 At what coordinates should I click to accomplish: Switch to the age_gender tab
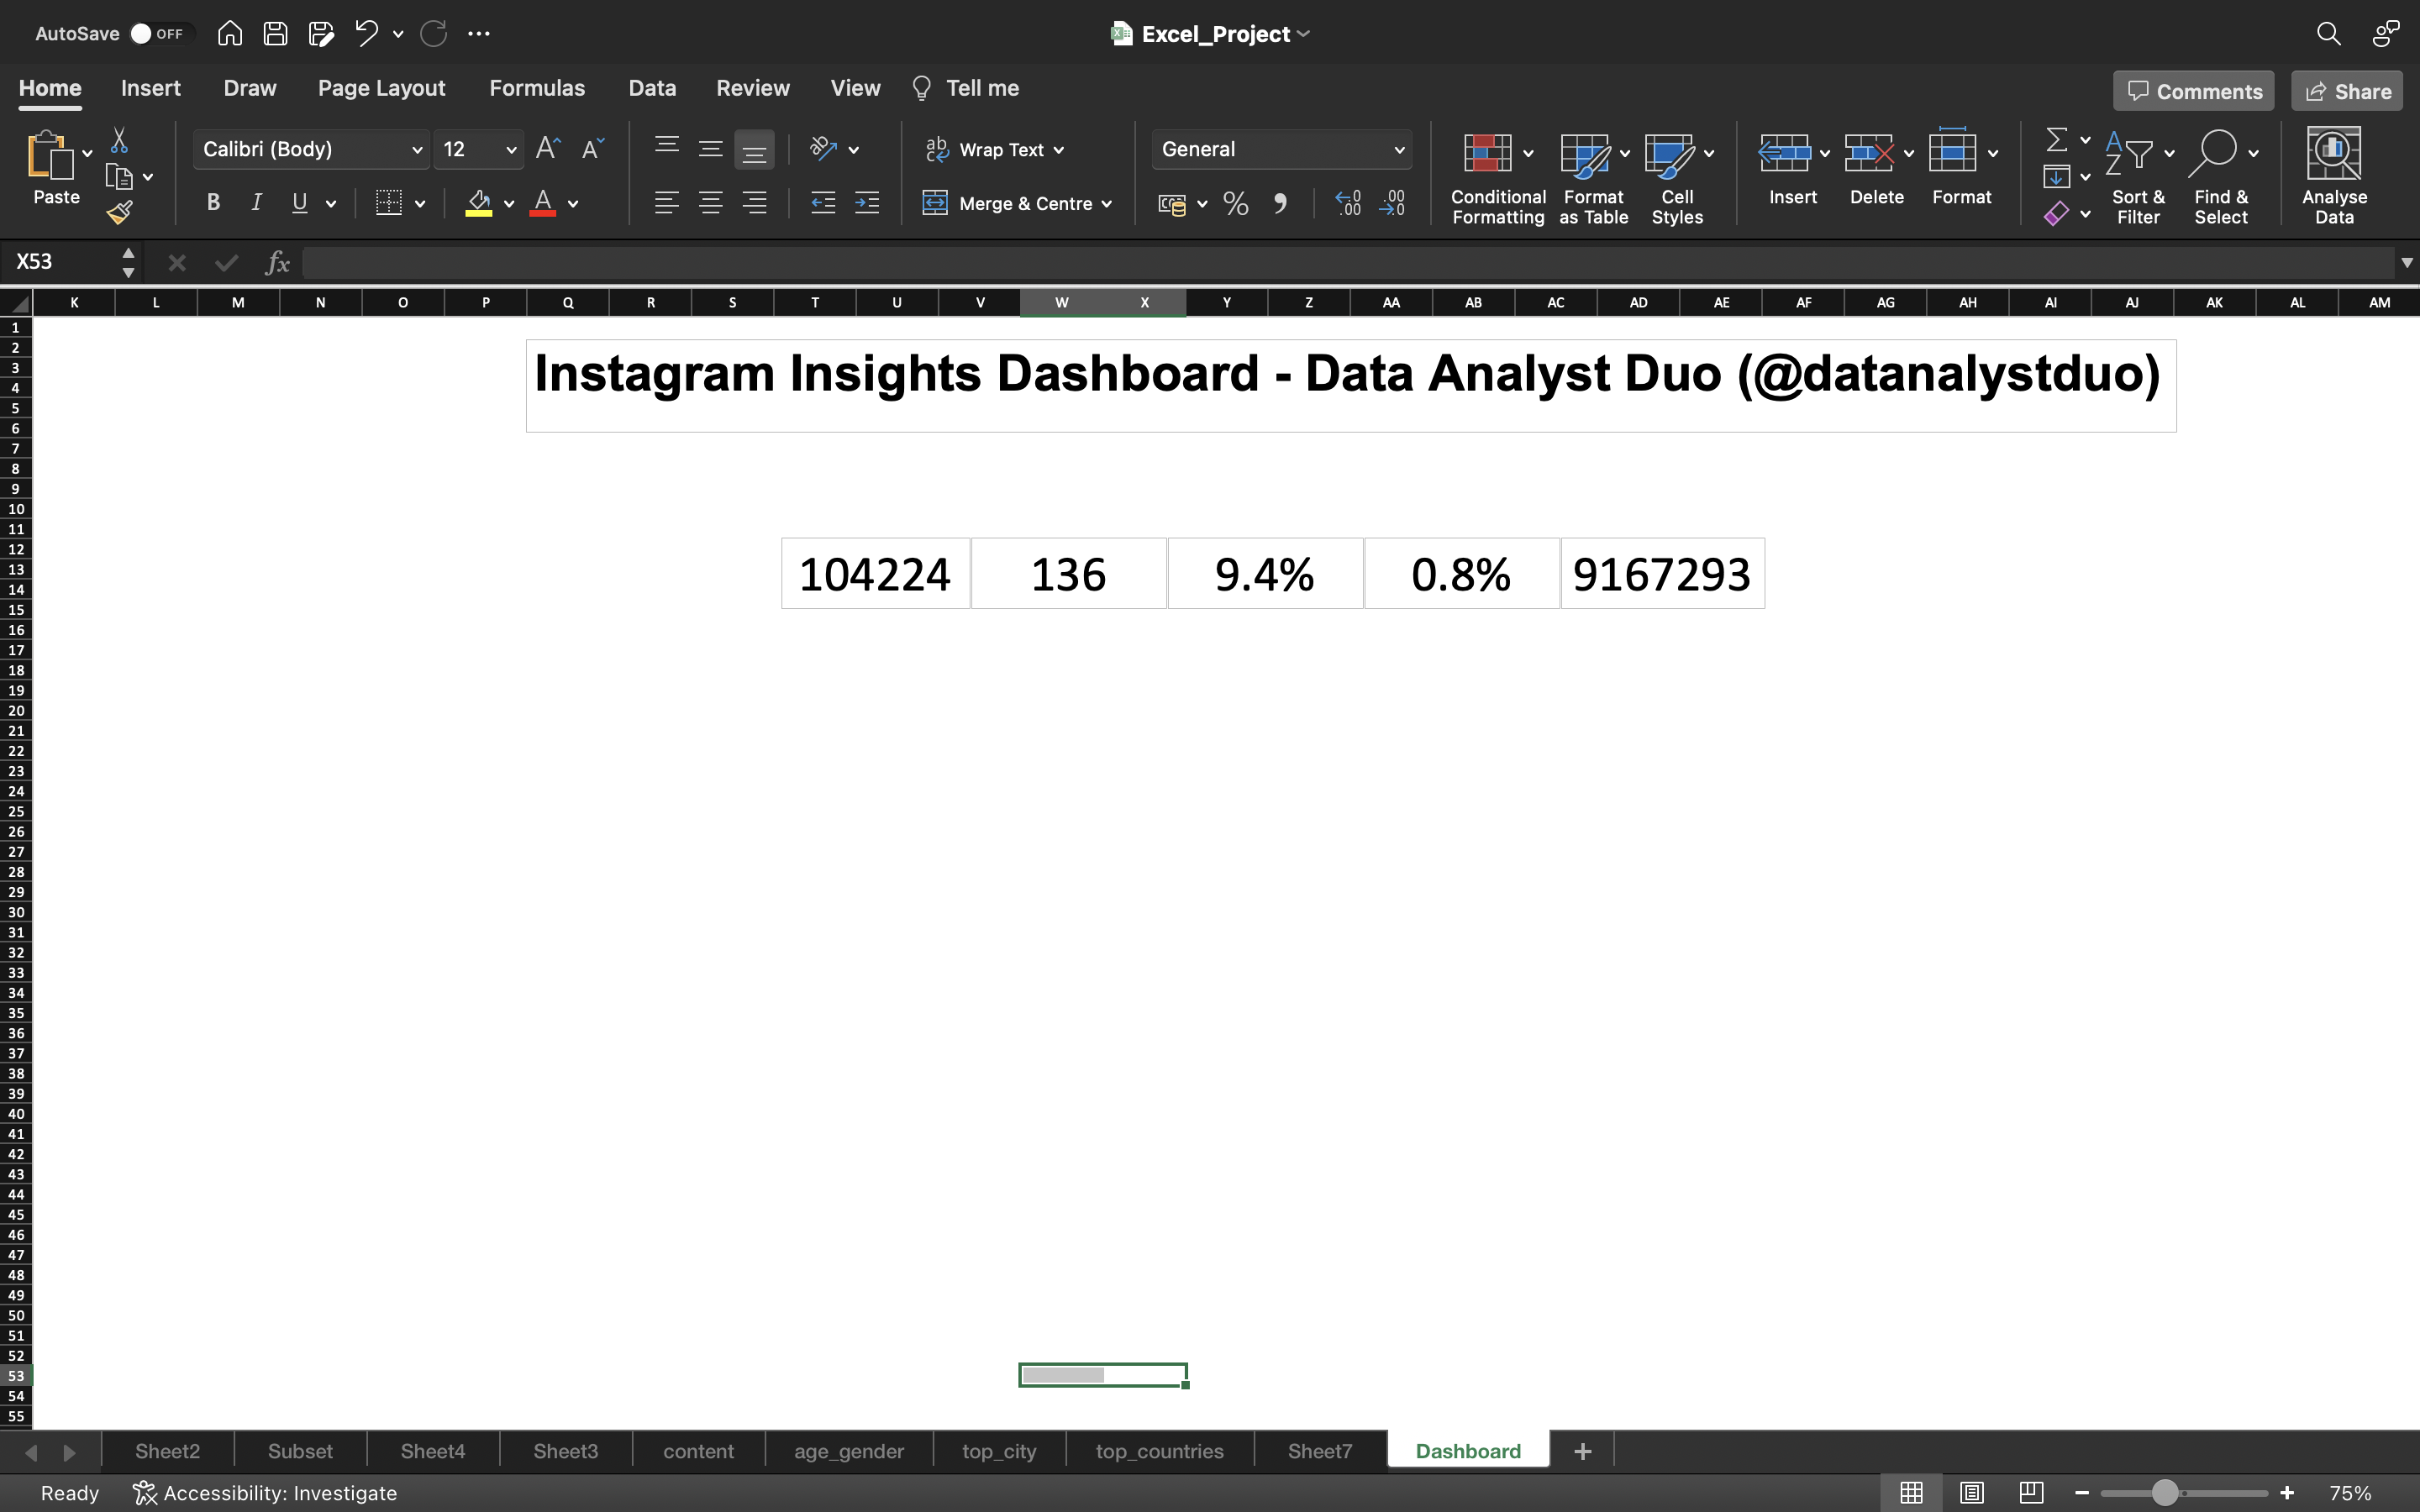849,1449
